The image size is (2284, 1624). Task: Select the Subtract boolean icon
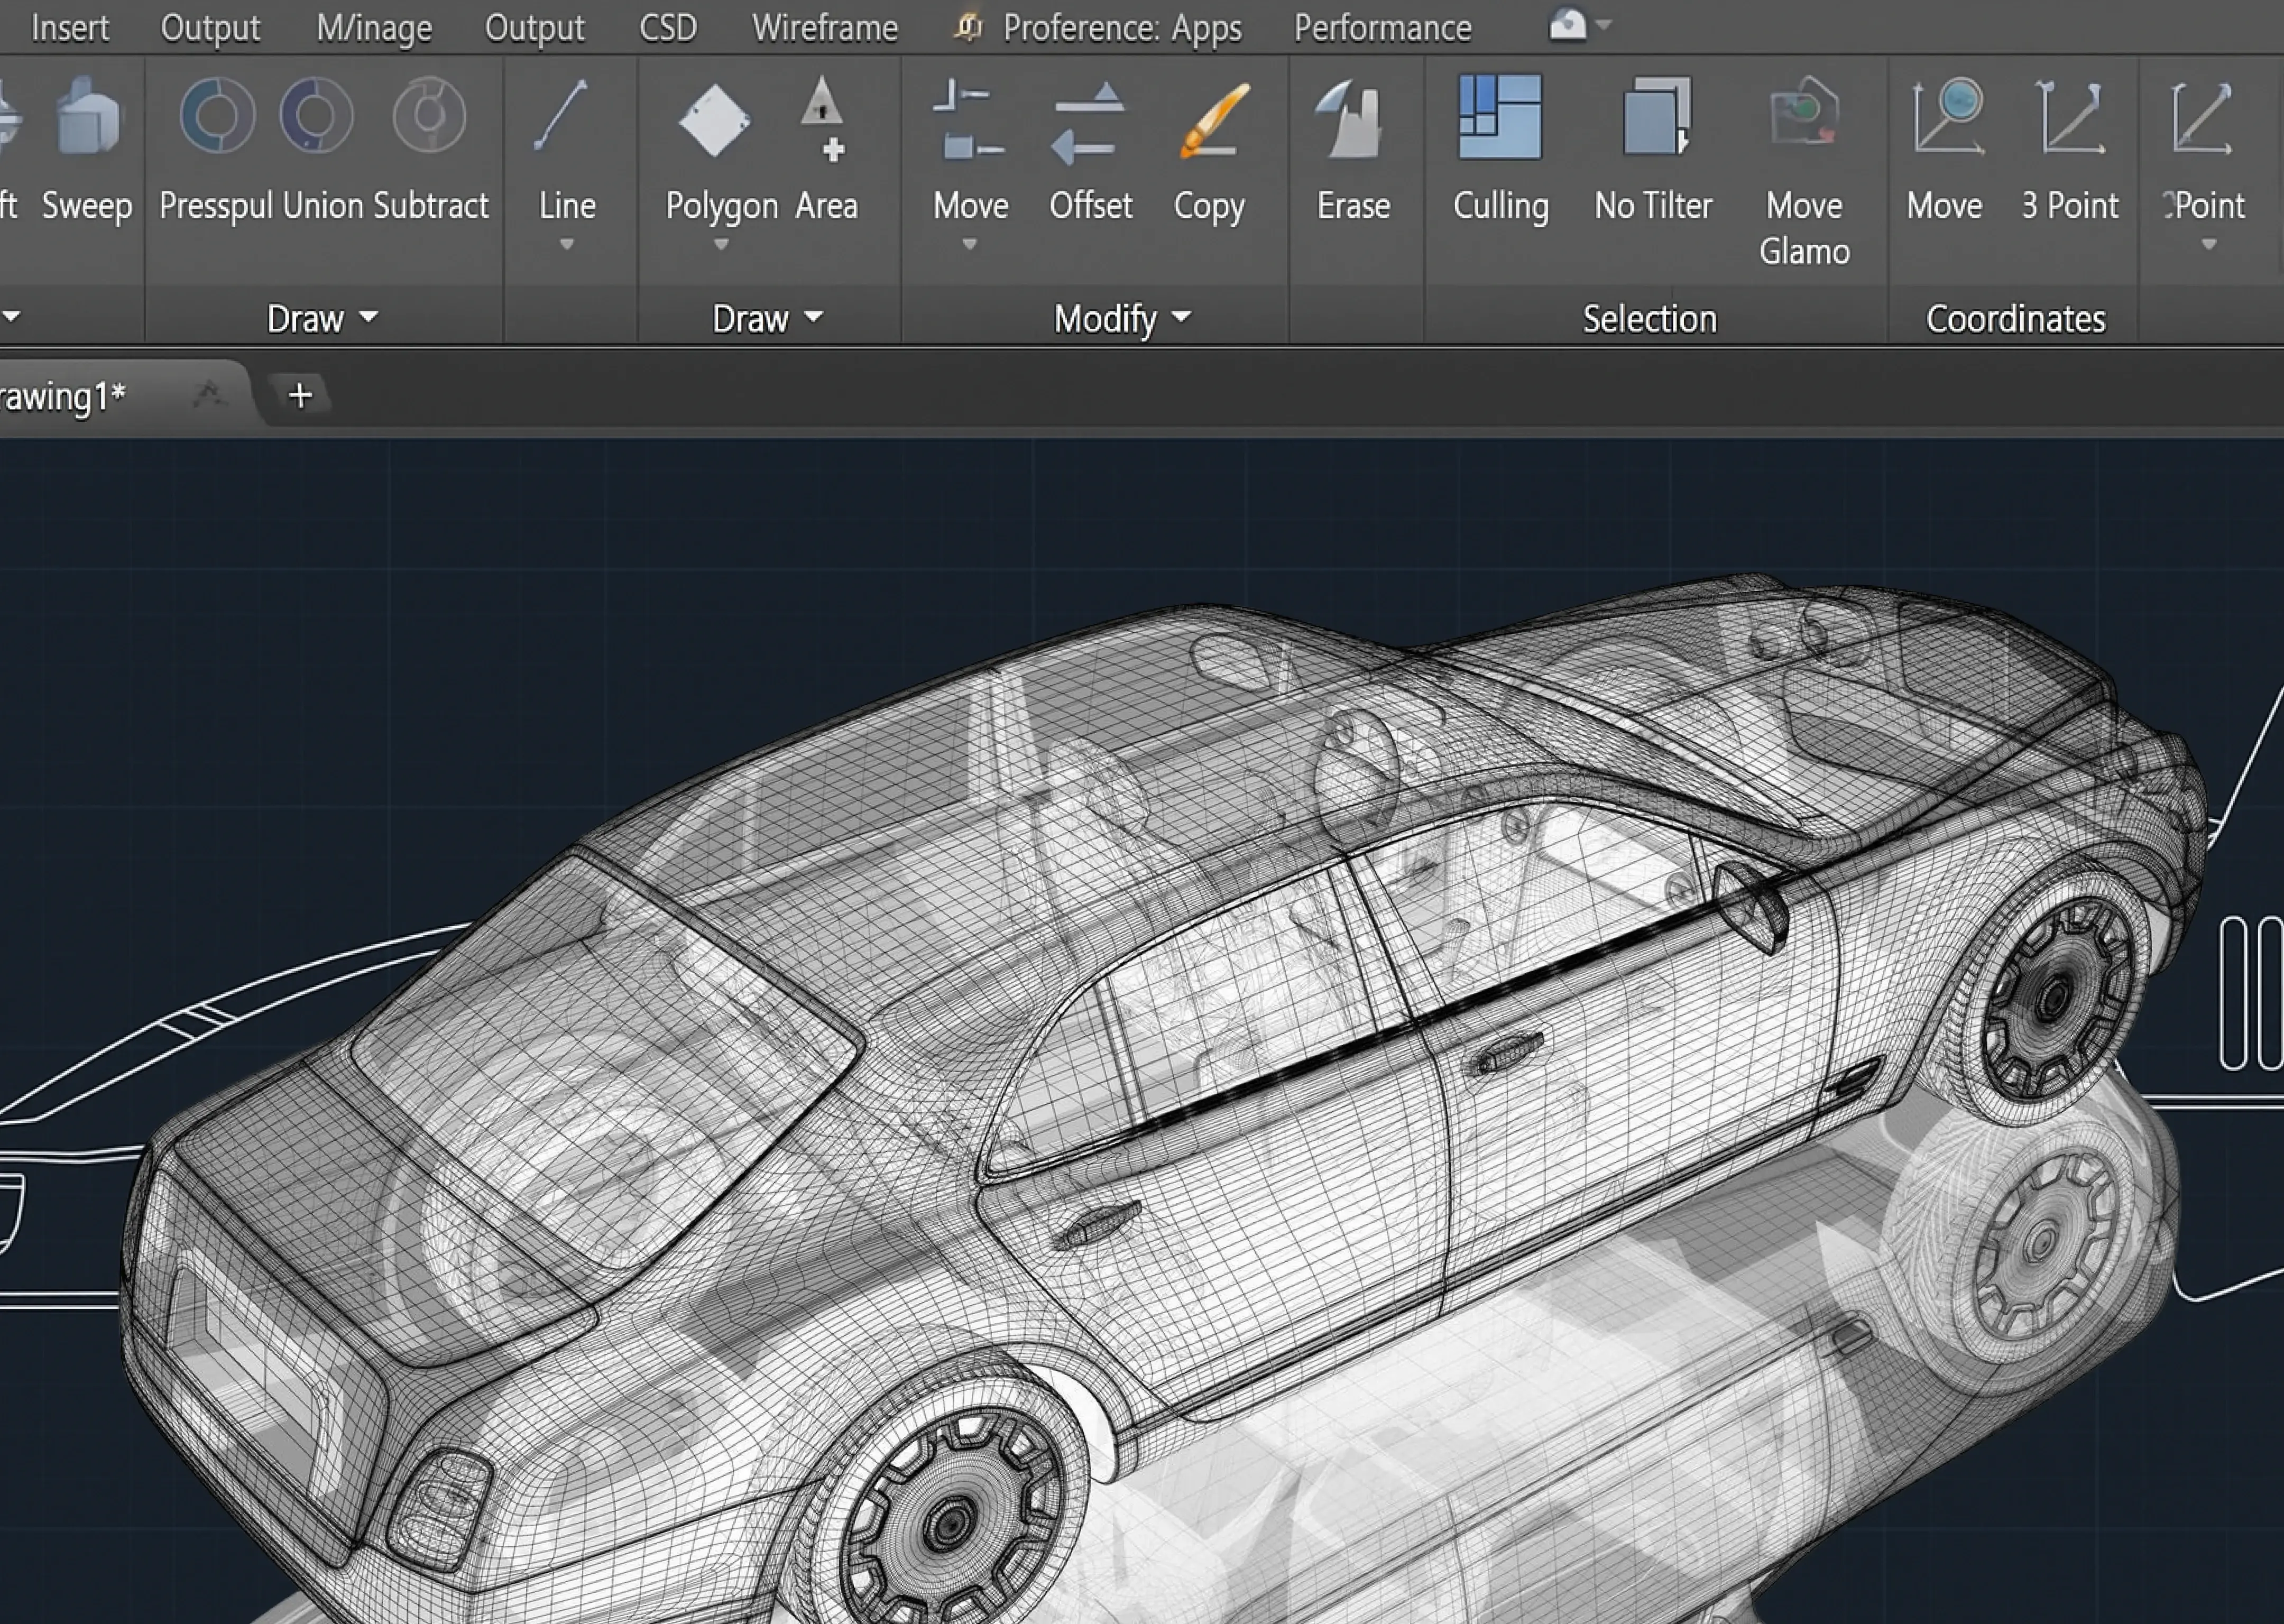click(429, 116)
